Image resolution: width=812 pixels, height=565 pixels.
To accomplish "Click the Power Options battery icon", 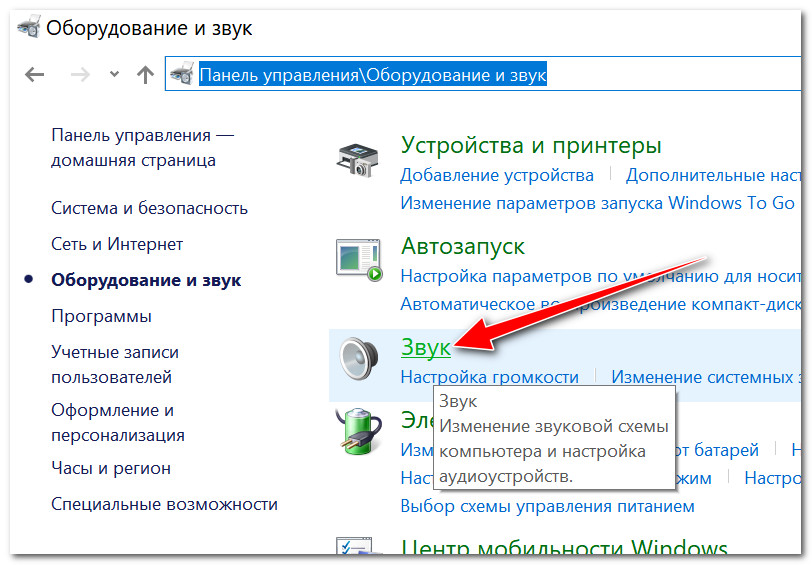I will [358, 431].
